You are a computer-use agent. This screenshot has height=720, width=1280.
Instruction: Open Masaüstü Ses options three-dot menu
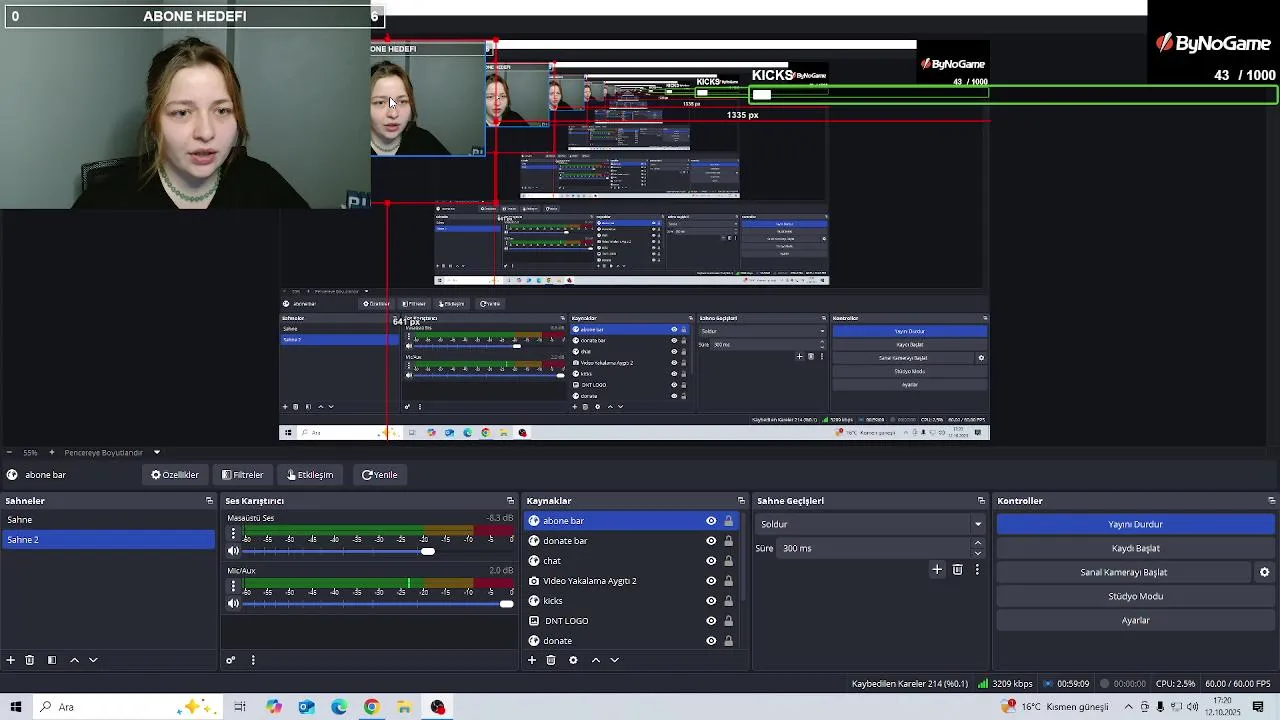pyautogui.click(x=233, y=533)
